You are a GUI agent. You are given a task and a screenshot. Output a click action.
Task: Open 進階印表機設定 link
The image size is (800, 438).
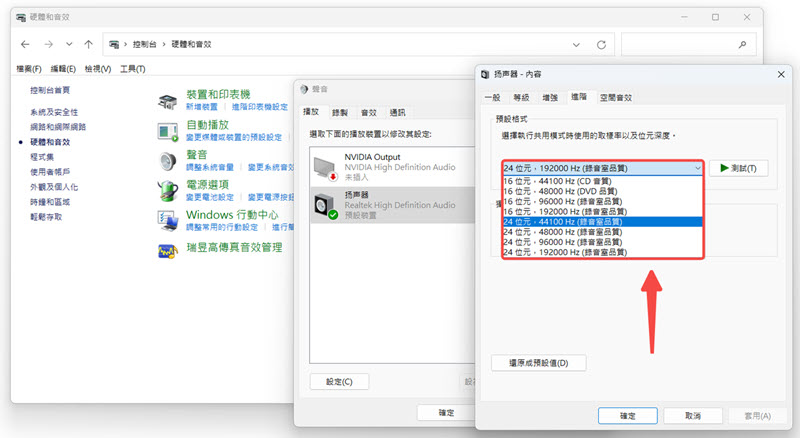[x=260, y=107]
